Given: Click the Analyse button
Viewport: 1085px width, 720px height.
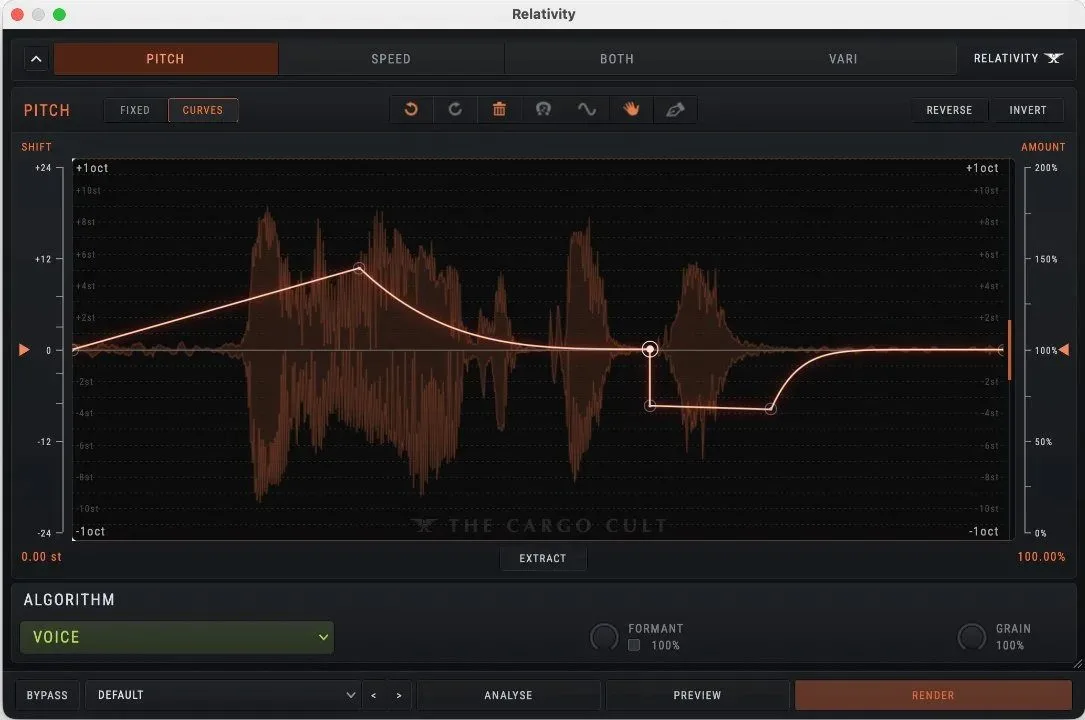Looking at the screenshot, I should 508,695.
